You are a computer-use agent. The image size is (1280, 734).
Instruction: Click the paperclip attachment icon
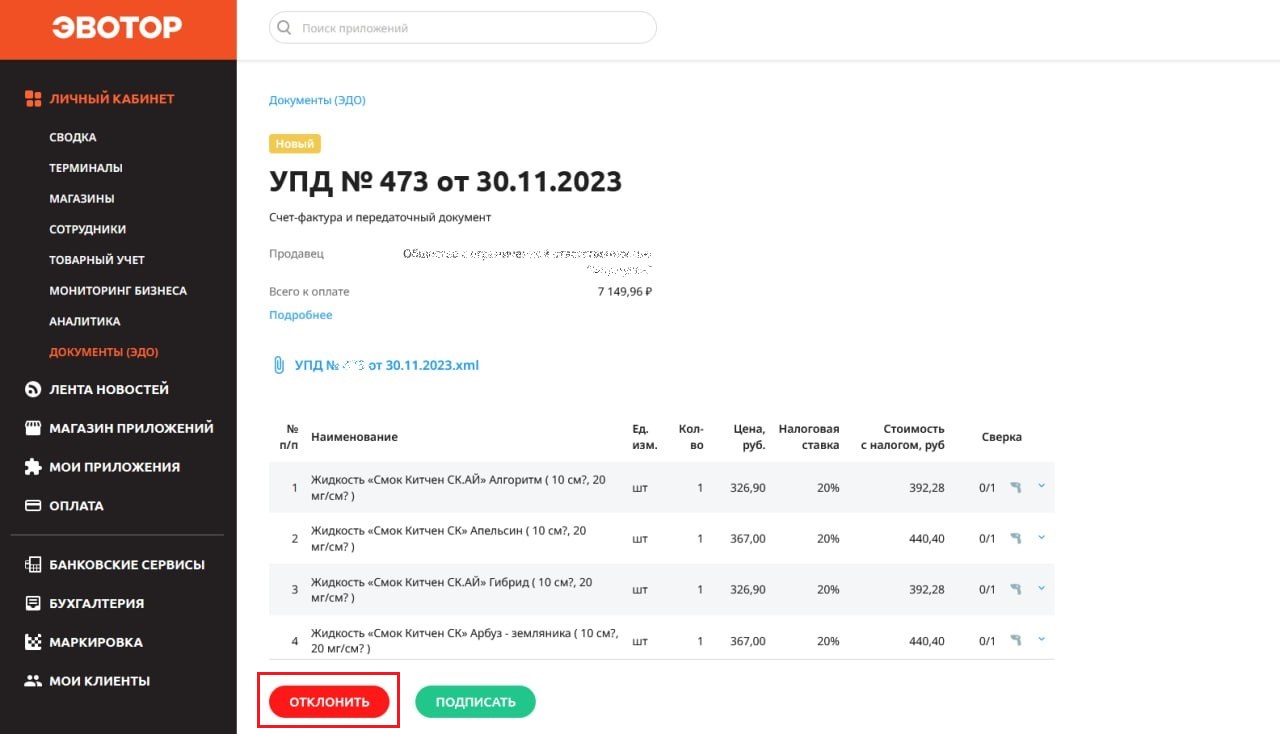[279, 366]
